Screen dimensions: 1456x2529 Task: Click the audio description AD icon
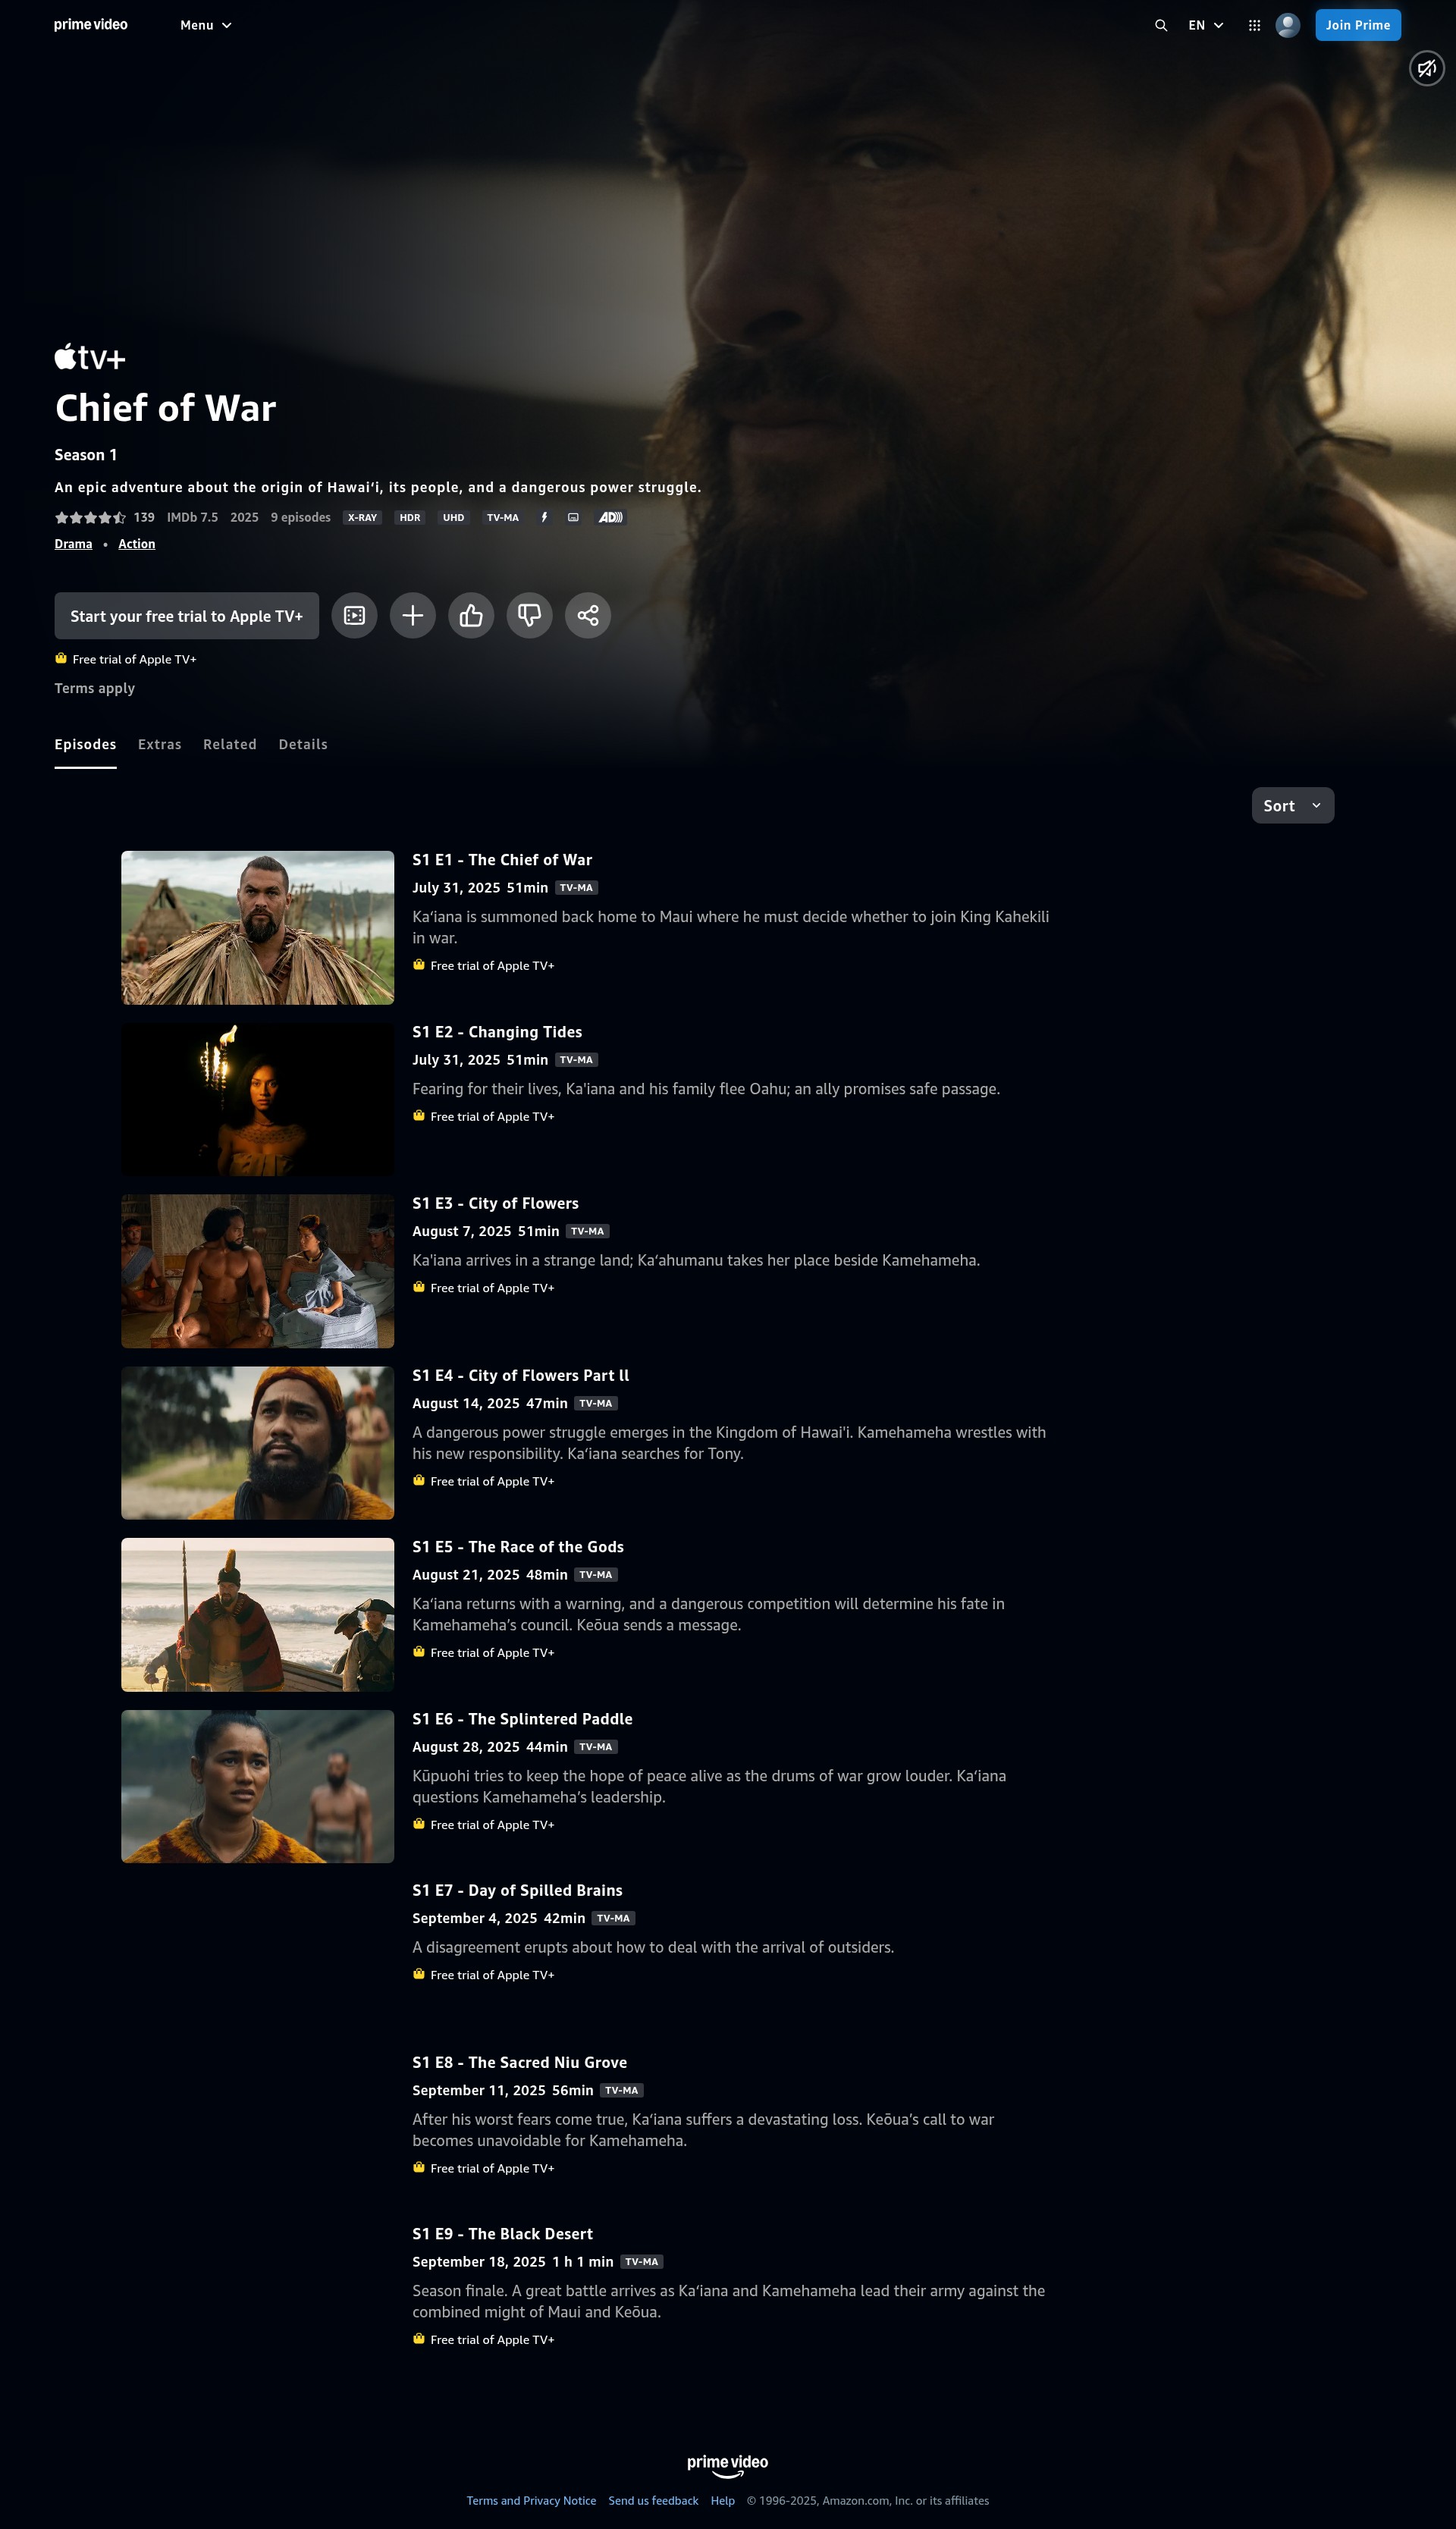(x=610, y=517)
